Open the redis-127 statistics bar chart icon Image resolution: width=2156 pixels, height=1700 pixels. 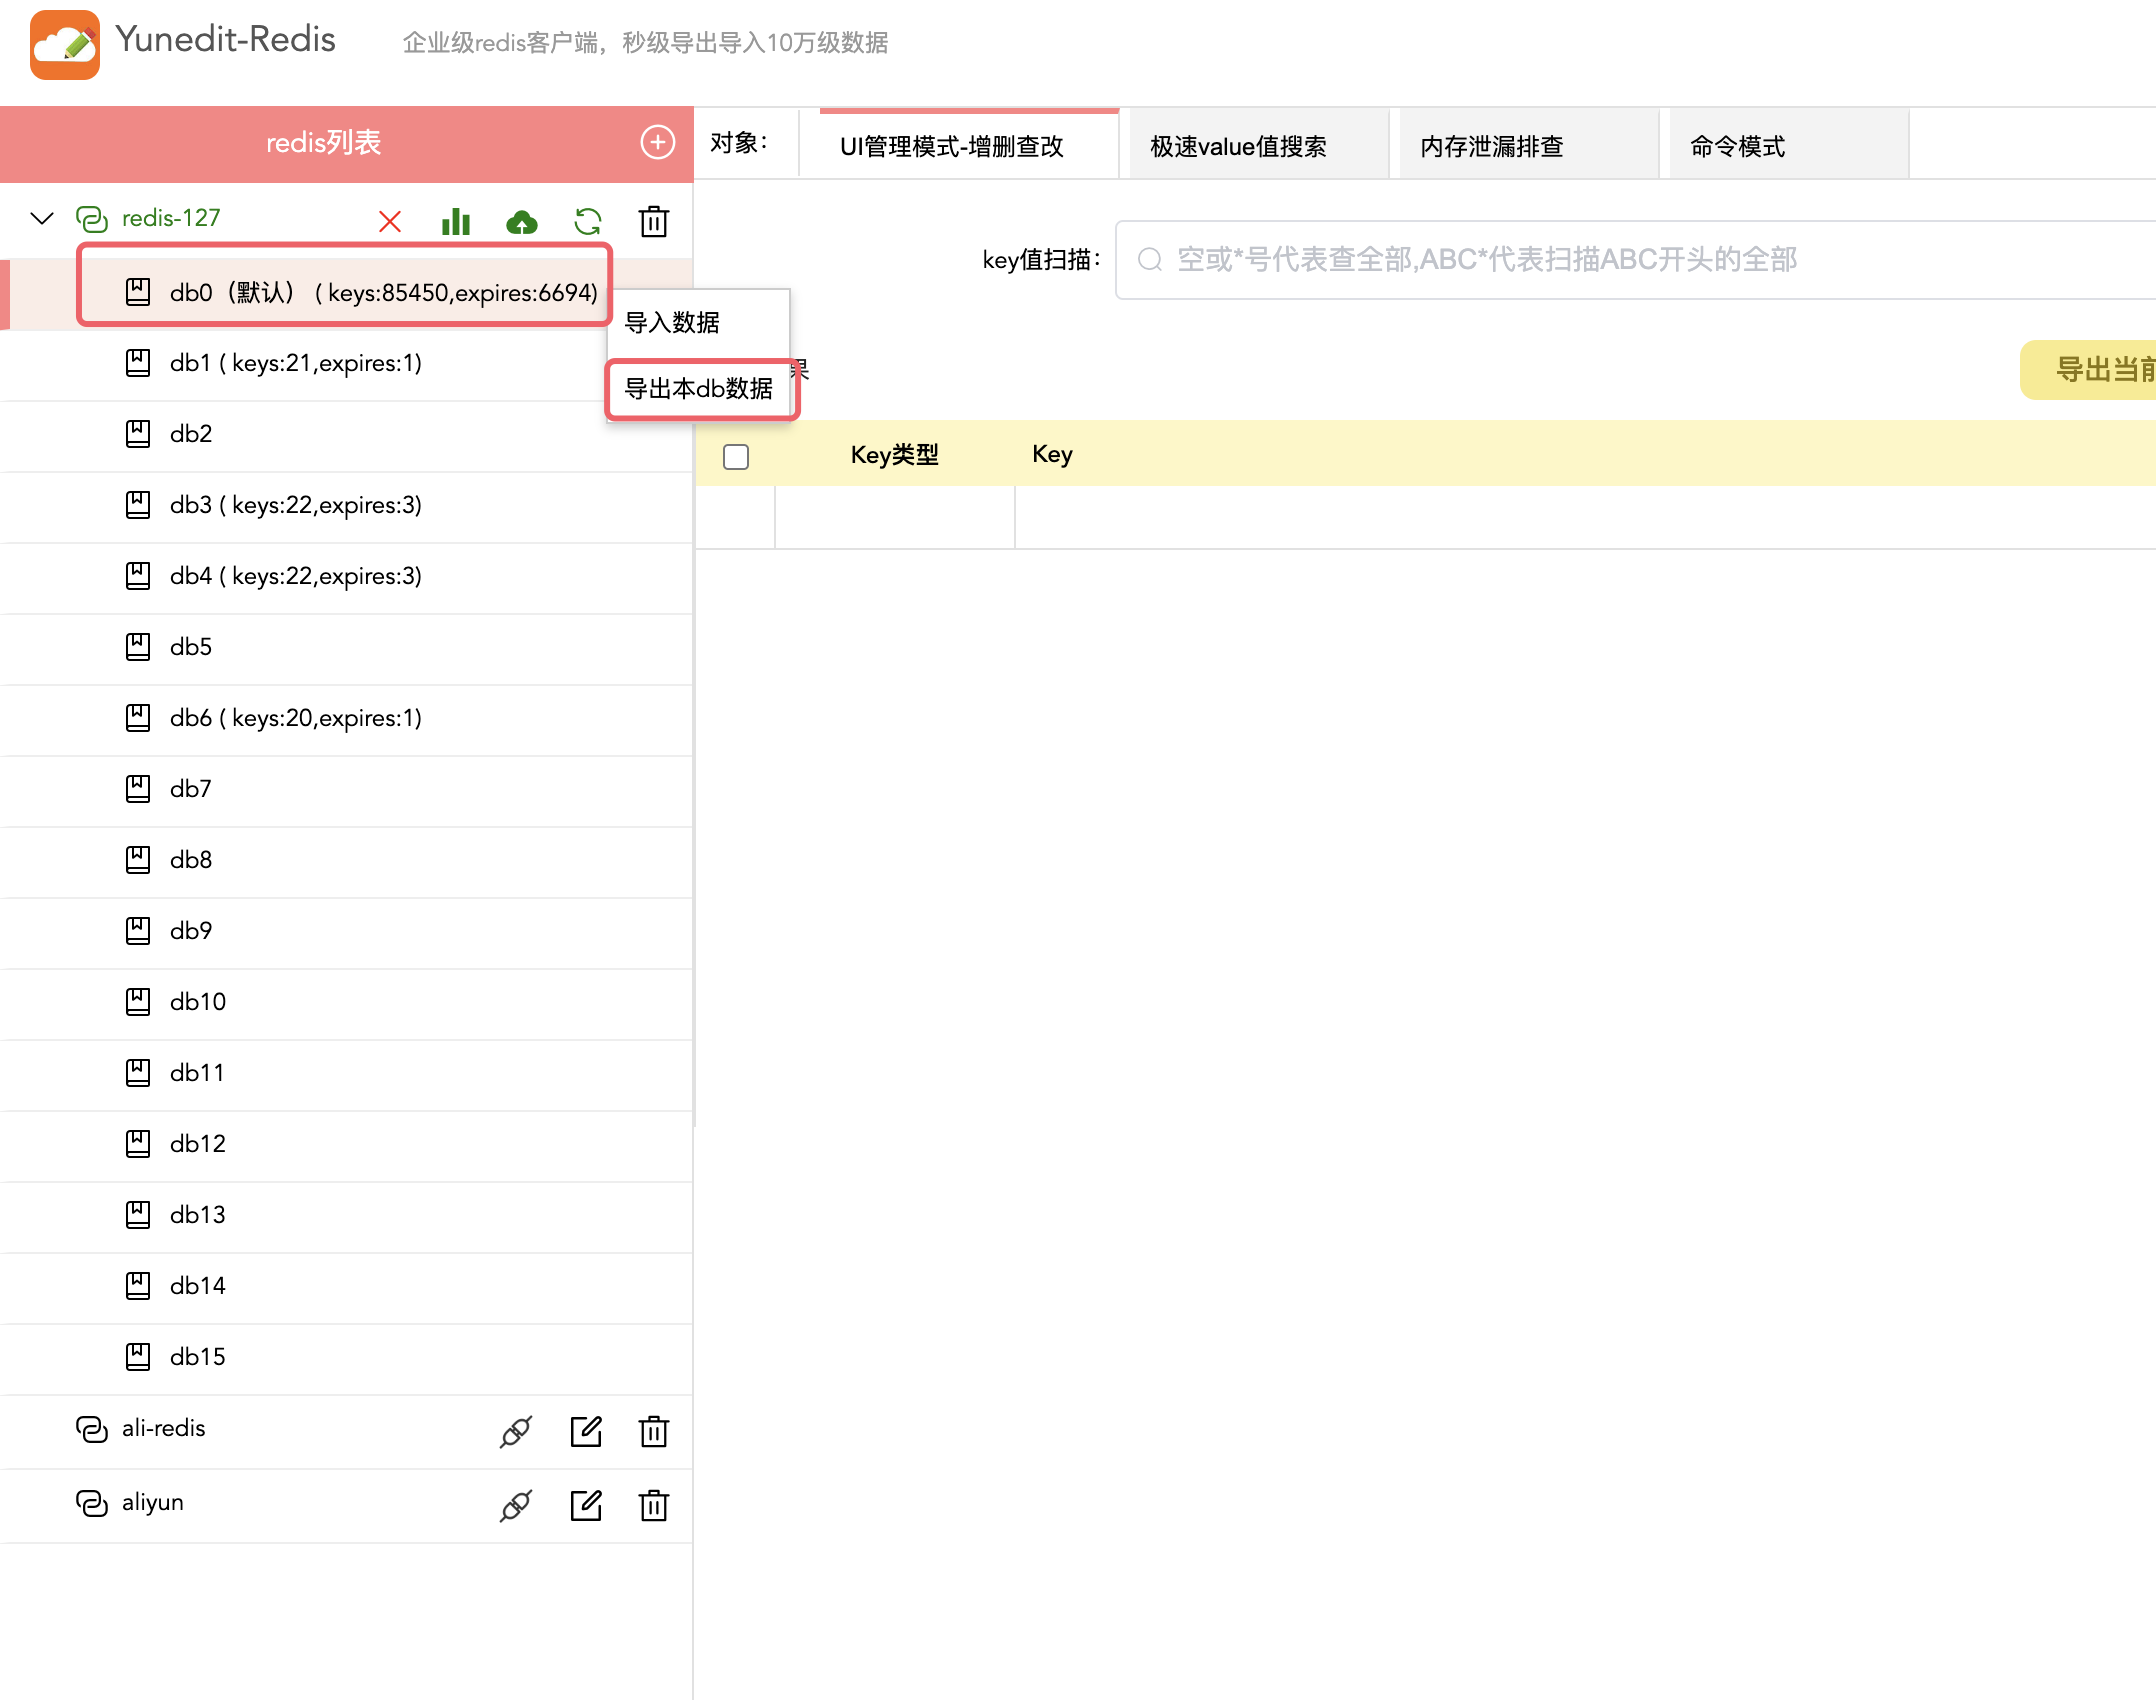pos(456,221)
